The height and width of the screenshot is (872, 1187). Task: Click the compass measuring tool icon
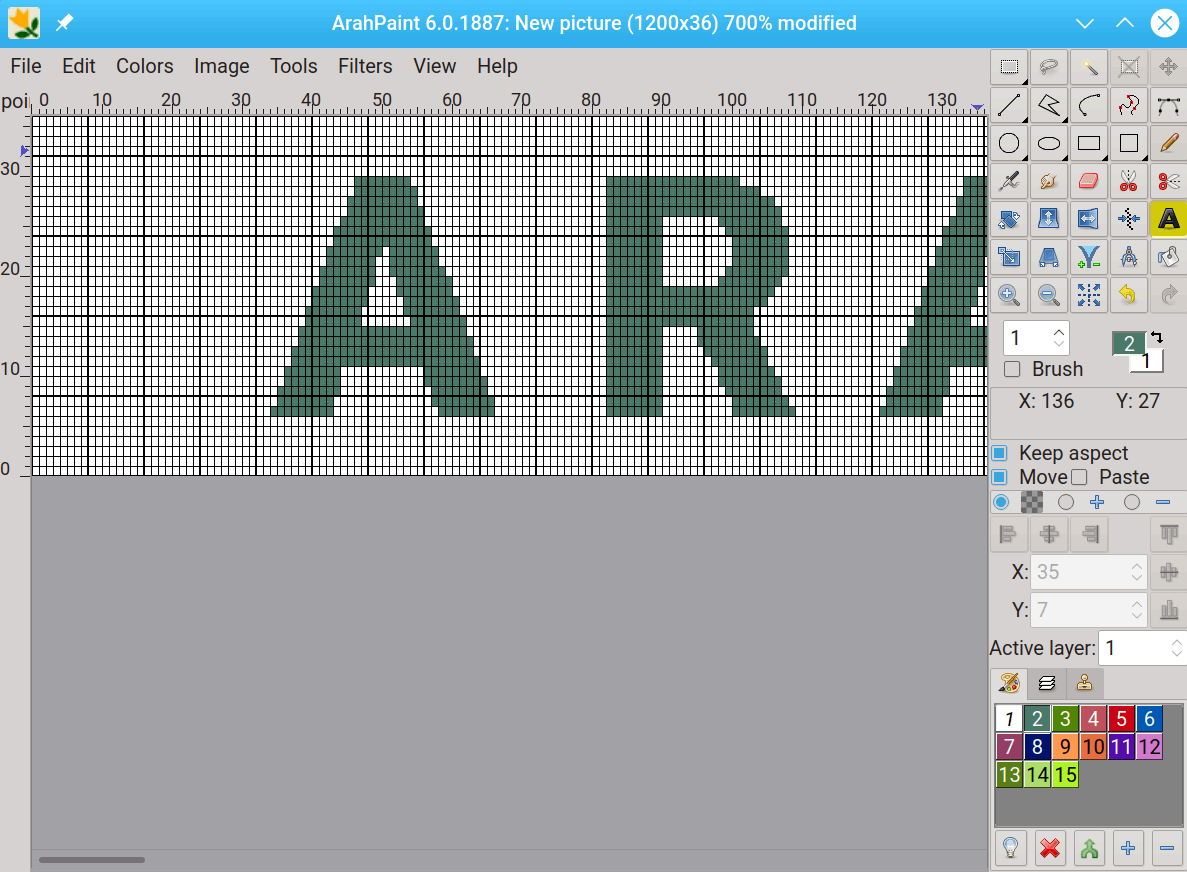1129,257
